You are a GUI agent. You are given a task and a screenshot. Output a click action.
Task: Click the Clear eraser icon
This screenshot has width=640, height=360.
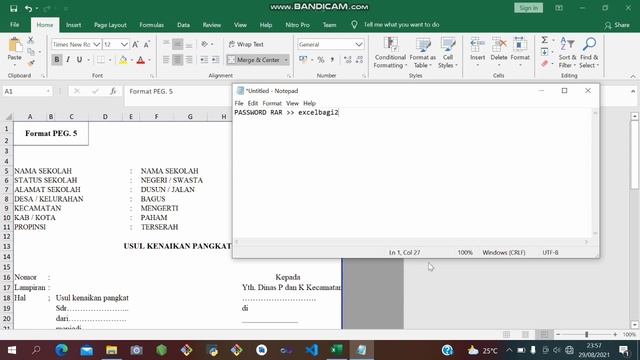544,64
